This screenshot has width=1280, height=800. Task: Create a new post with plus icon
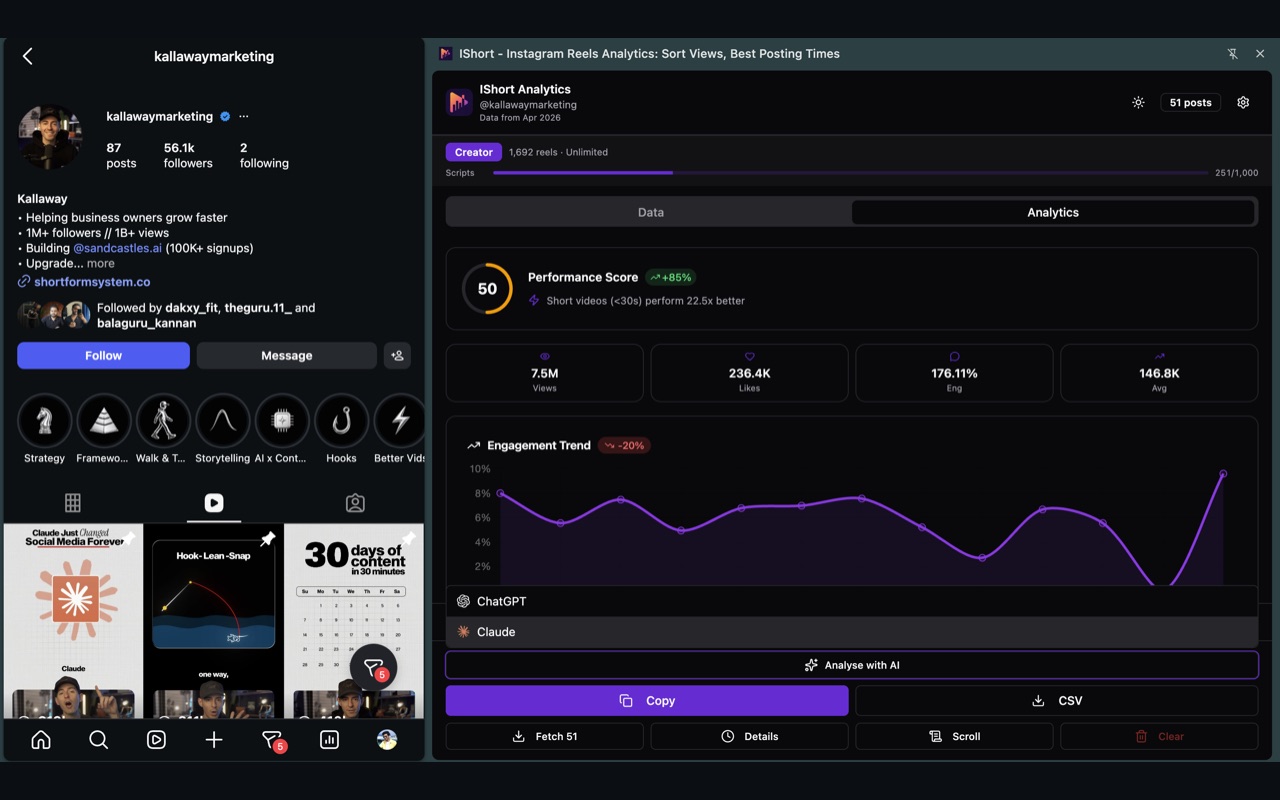pyautogui.click(x=214, y=740)
